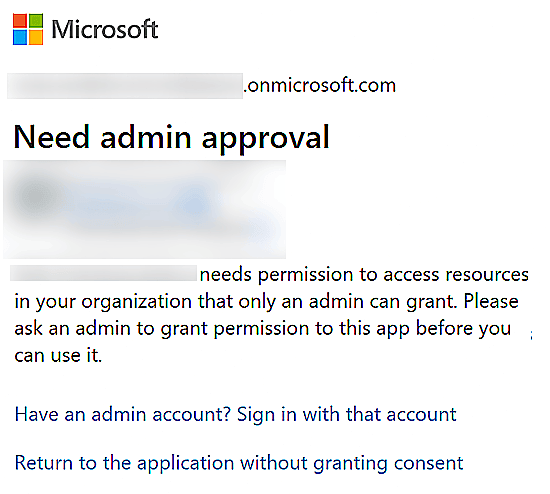Screen dimensions: 550x494
Task: Click the red square of the Microsoft logo
Action: point(20,21)
